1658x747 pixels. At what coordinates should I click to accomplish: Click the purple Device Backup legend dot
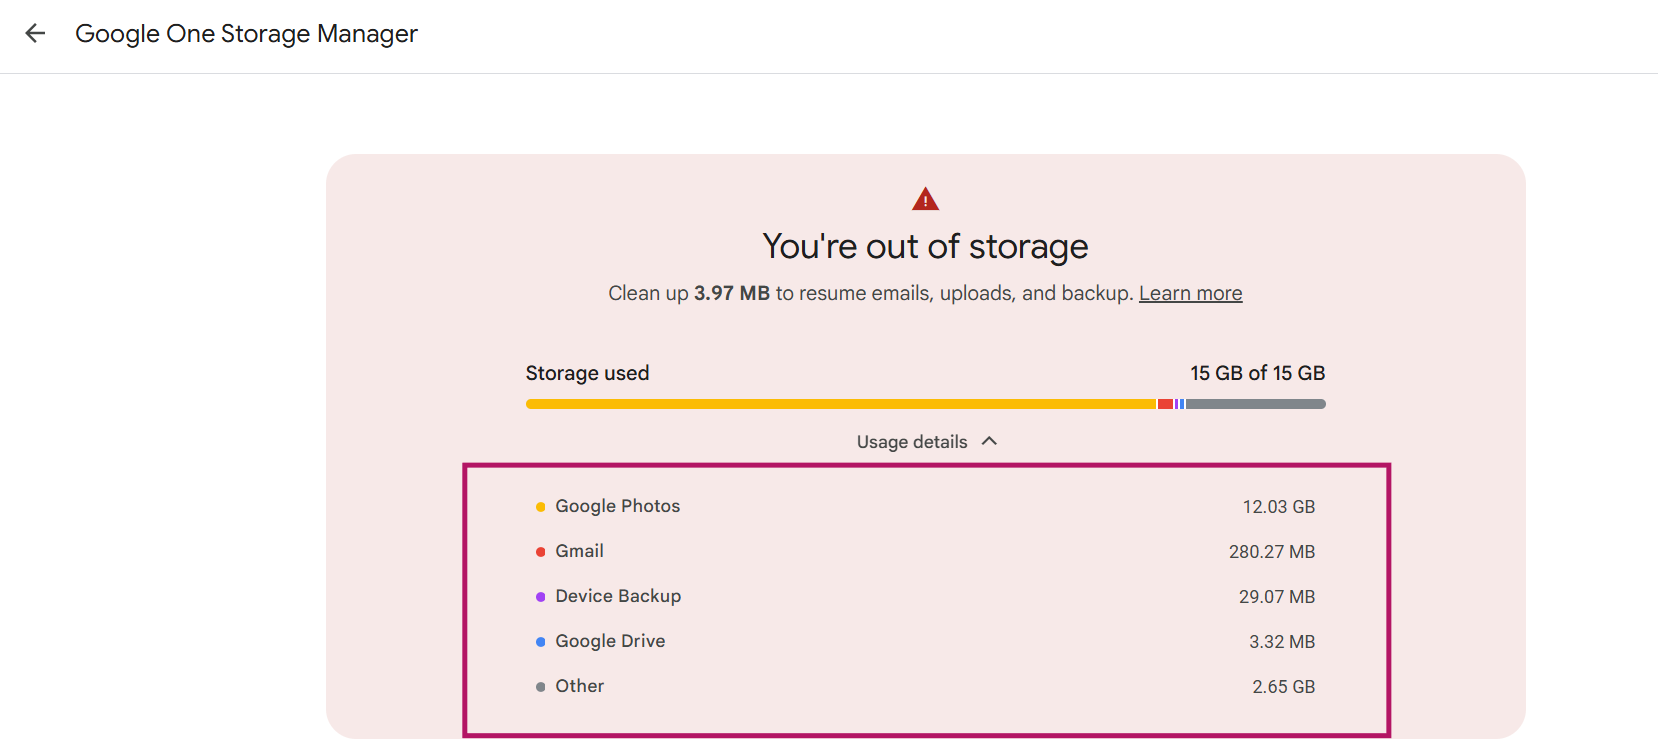[540, 595]
